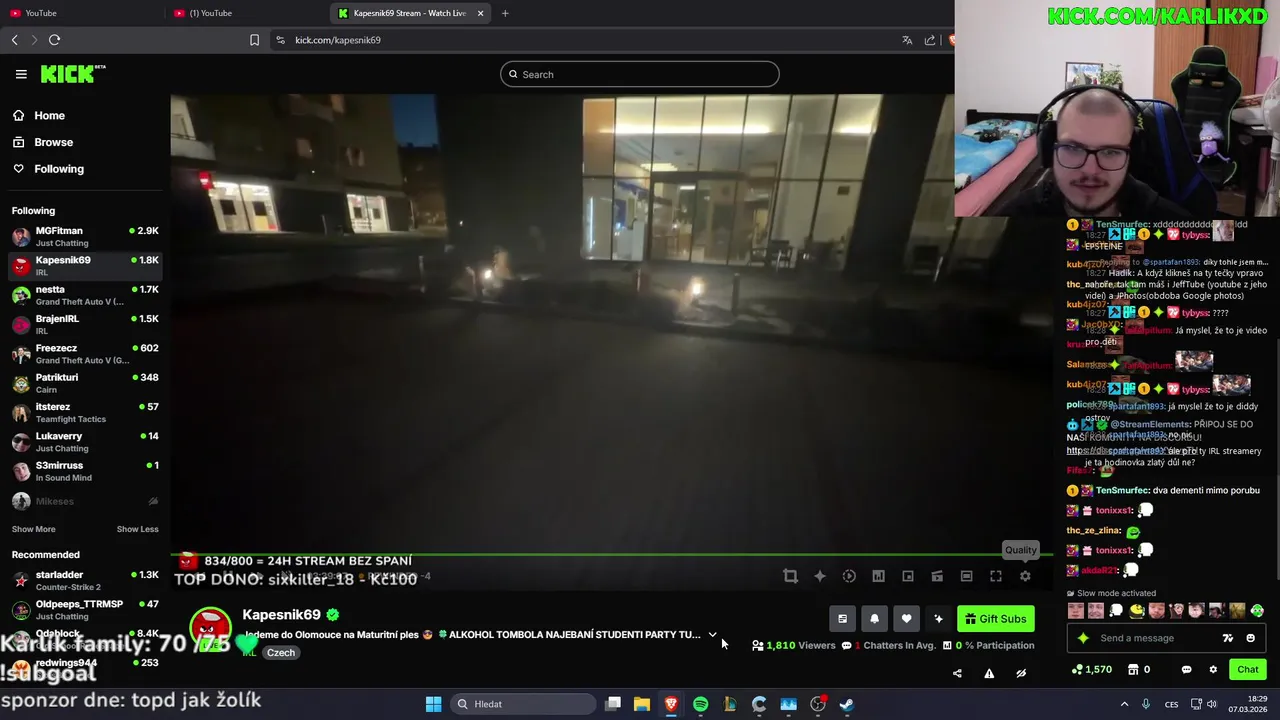Open the shop icon with 0 count

tap(1139, 670)
